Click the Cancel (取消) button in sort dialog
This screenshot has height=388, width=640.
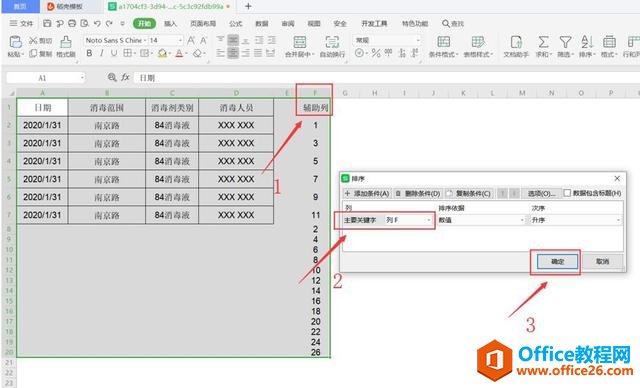[x=602, y=262]
